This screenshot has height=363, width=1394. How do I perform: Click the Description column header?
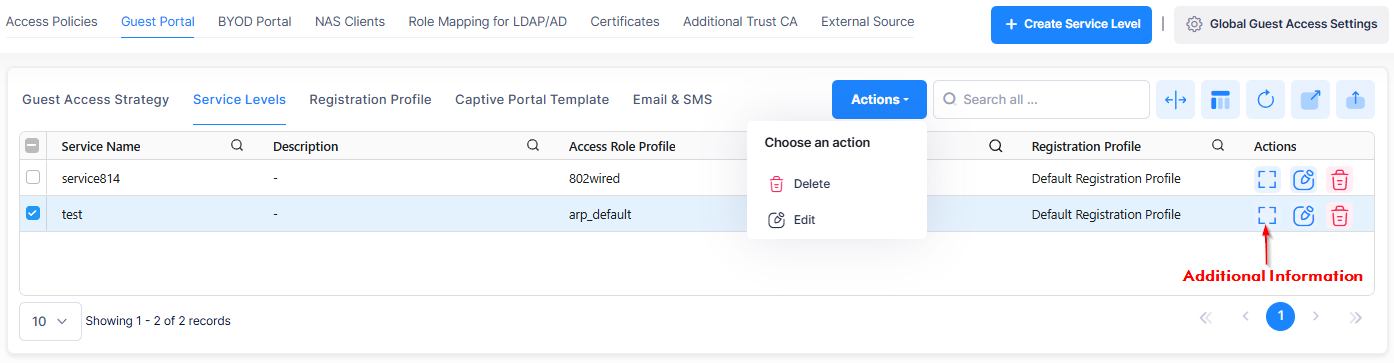coord(306,146)
